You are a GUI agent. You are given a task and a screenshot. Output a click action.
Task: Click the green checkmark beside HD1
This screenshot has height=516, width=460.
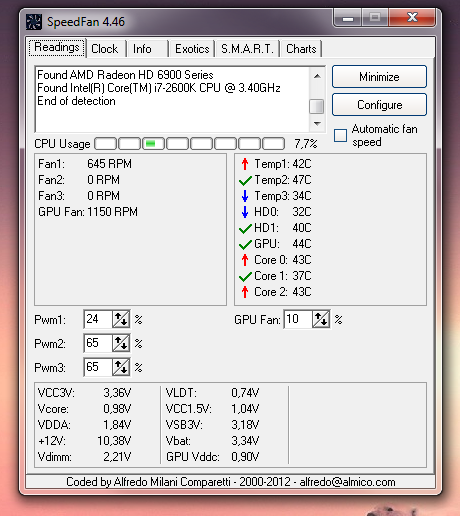click(245, 228)
